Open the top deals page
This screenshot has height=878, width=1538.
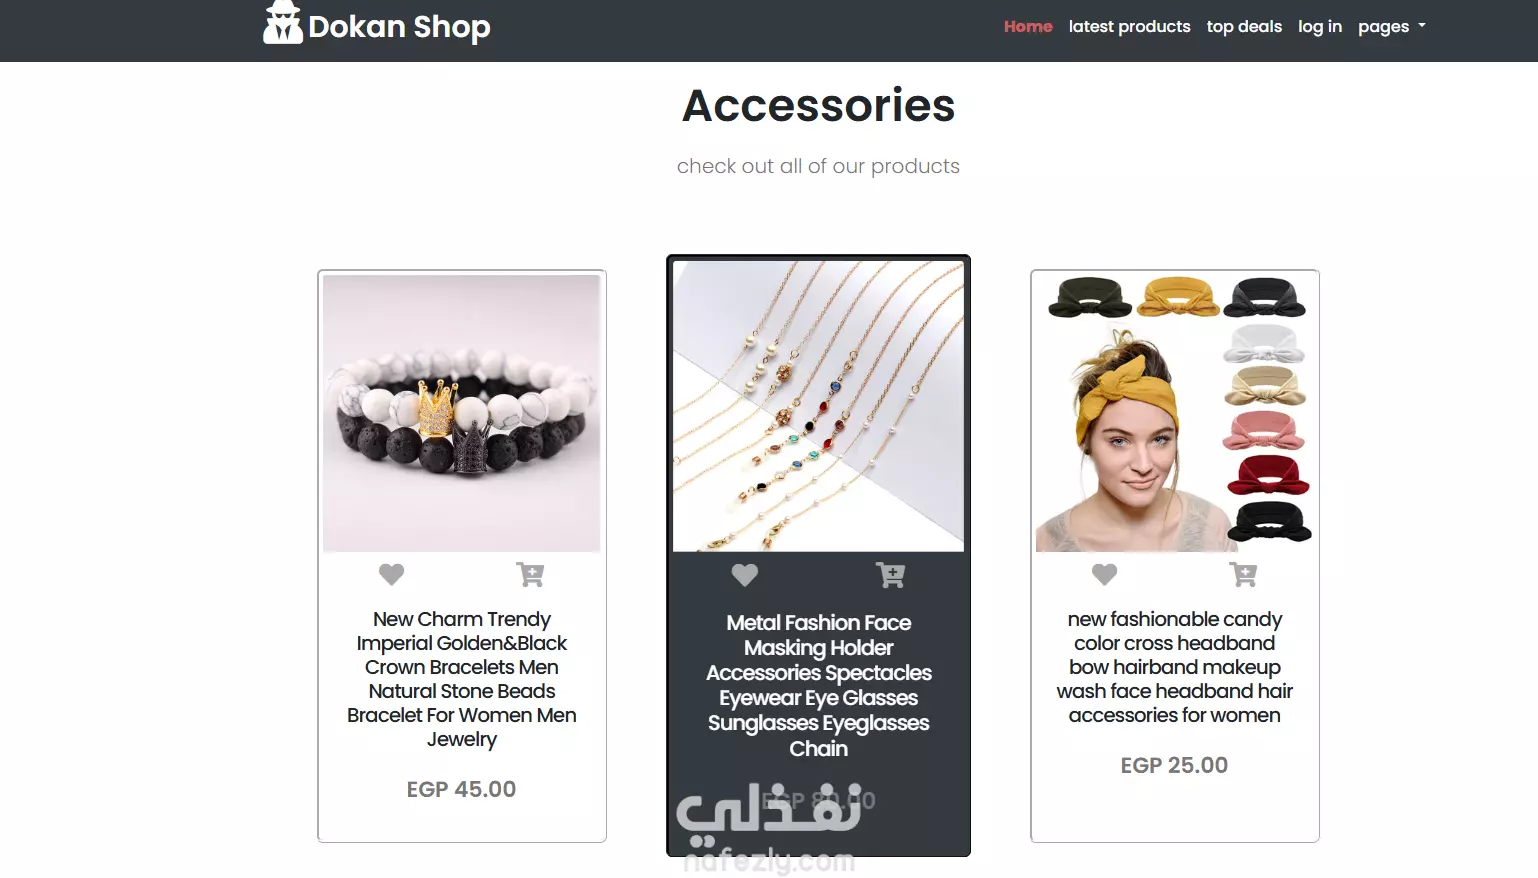point(1244,27)
